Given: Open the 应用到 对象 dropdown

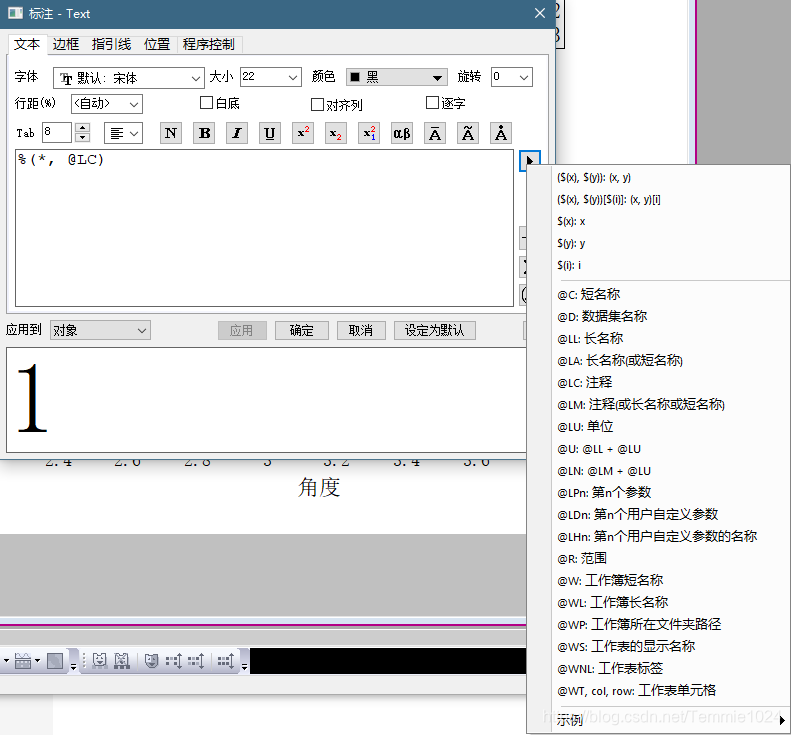Looking at the screenshot, I should point(100,330).
